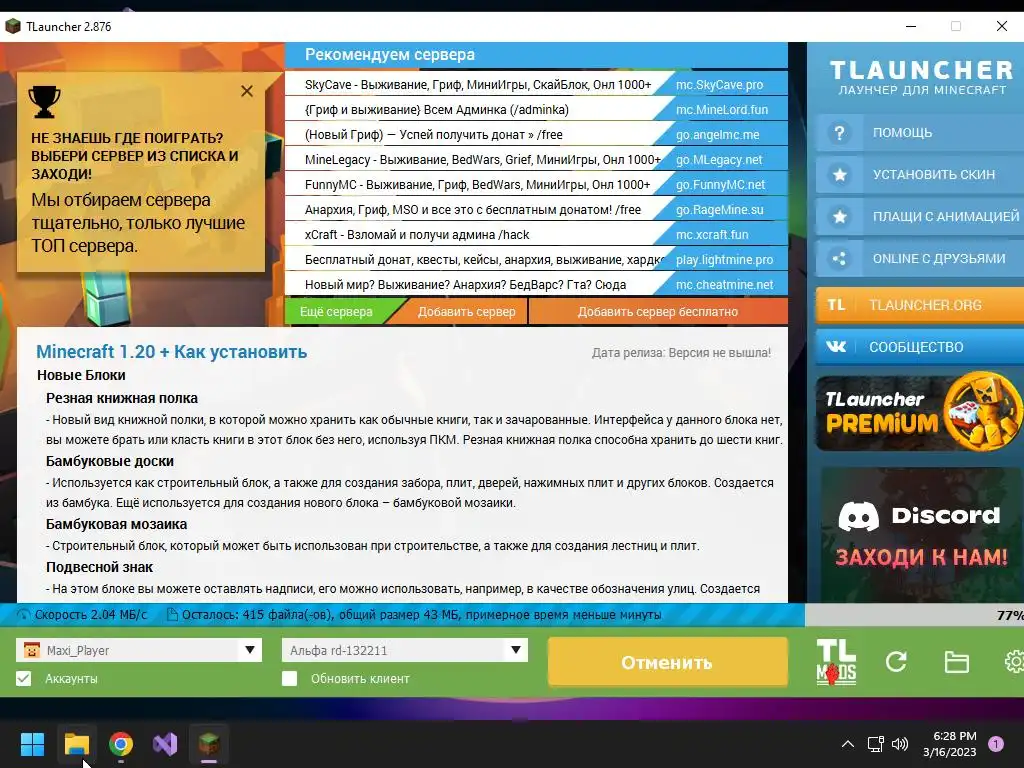Open СООБЩЕСТВО VK button
The height and width of the screenshot is (768, 1024).
click(x=920, y=347)
